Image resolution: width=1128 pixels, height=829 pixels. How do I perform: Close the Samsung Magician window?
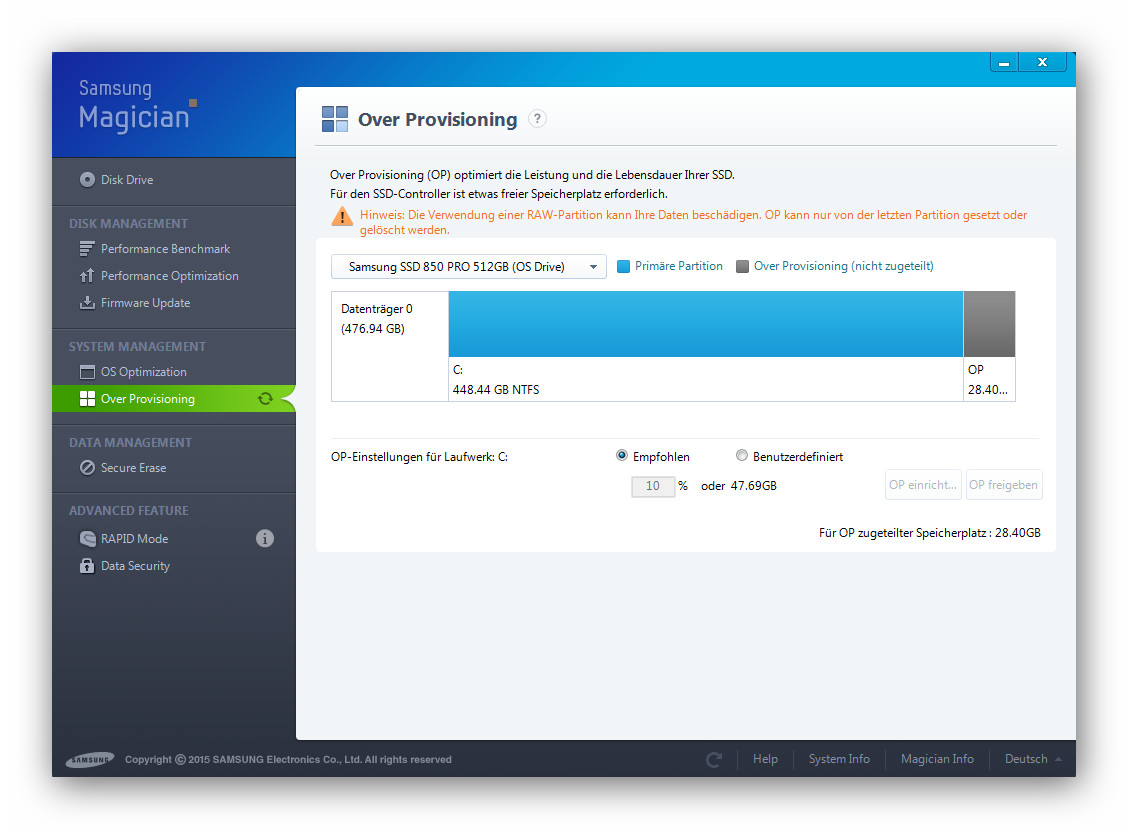click(1042, 63)
